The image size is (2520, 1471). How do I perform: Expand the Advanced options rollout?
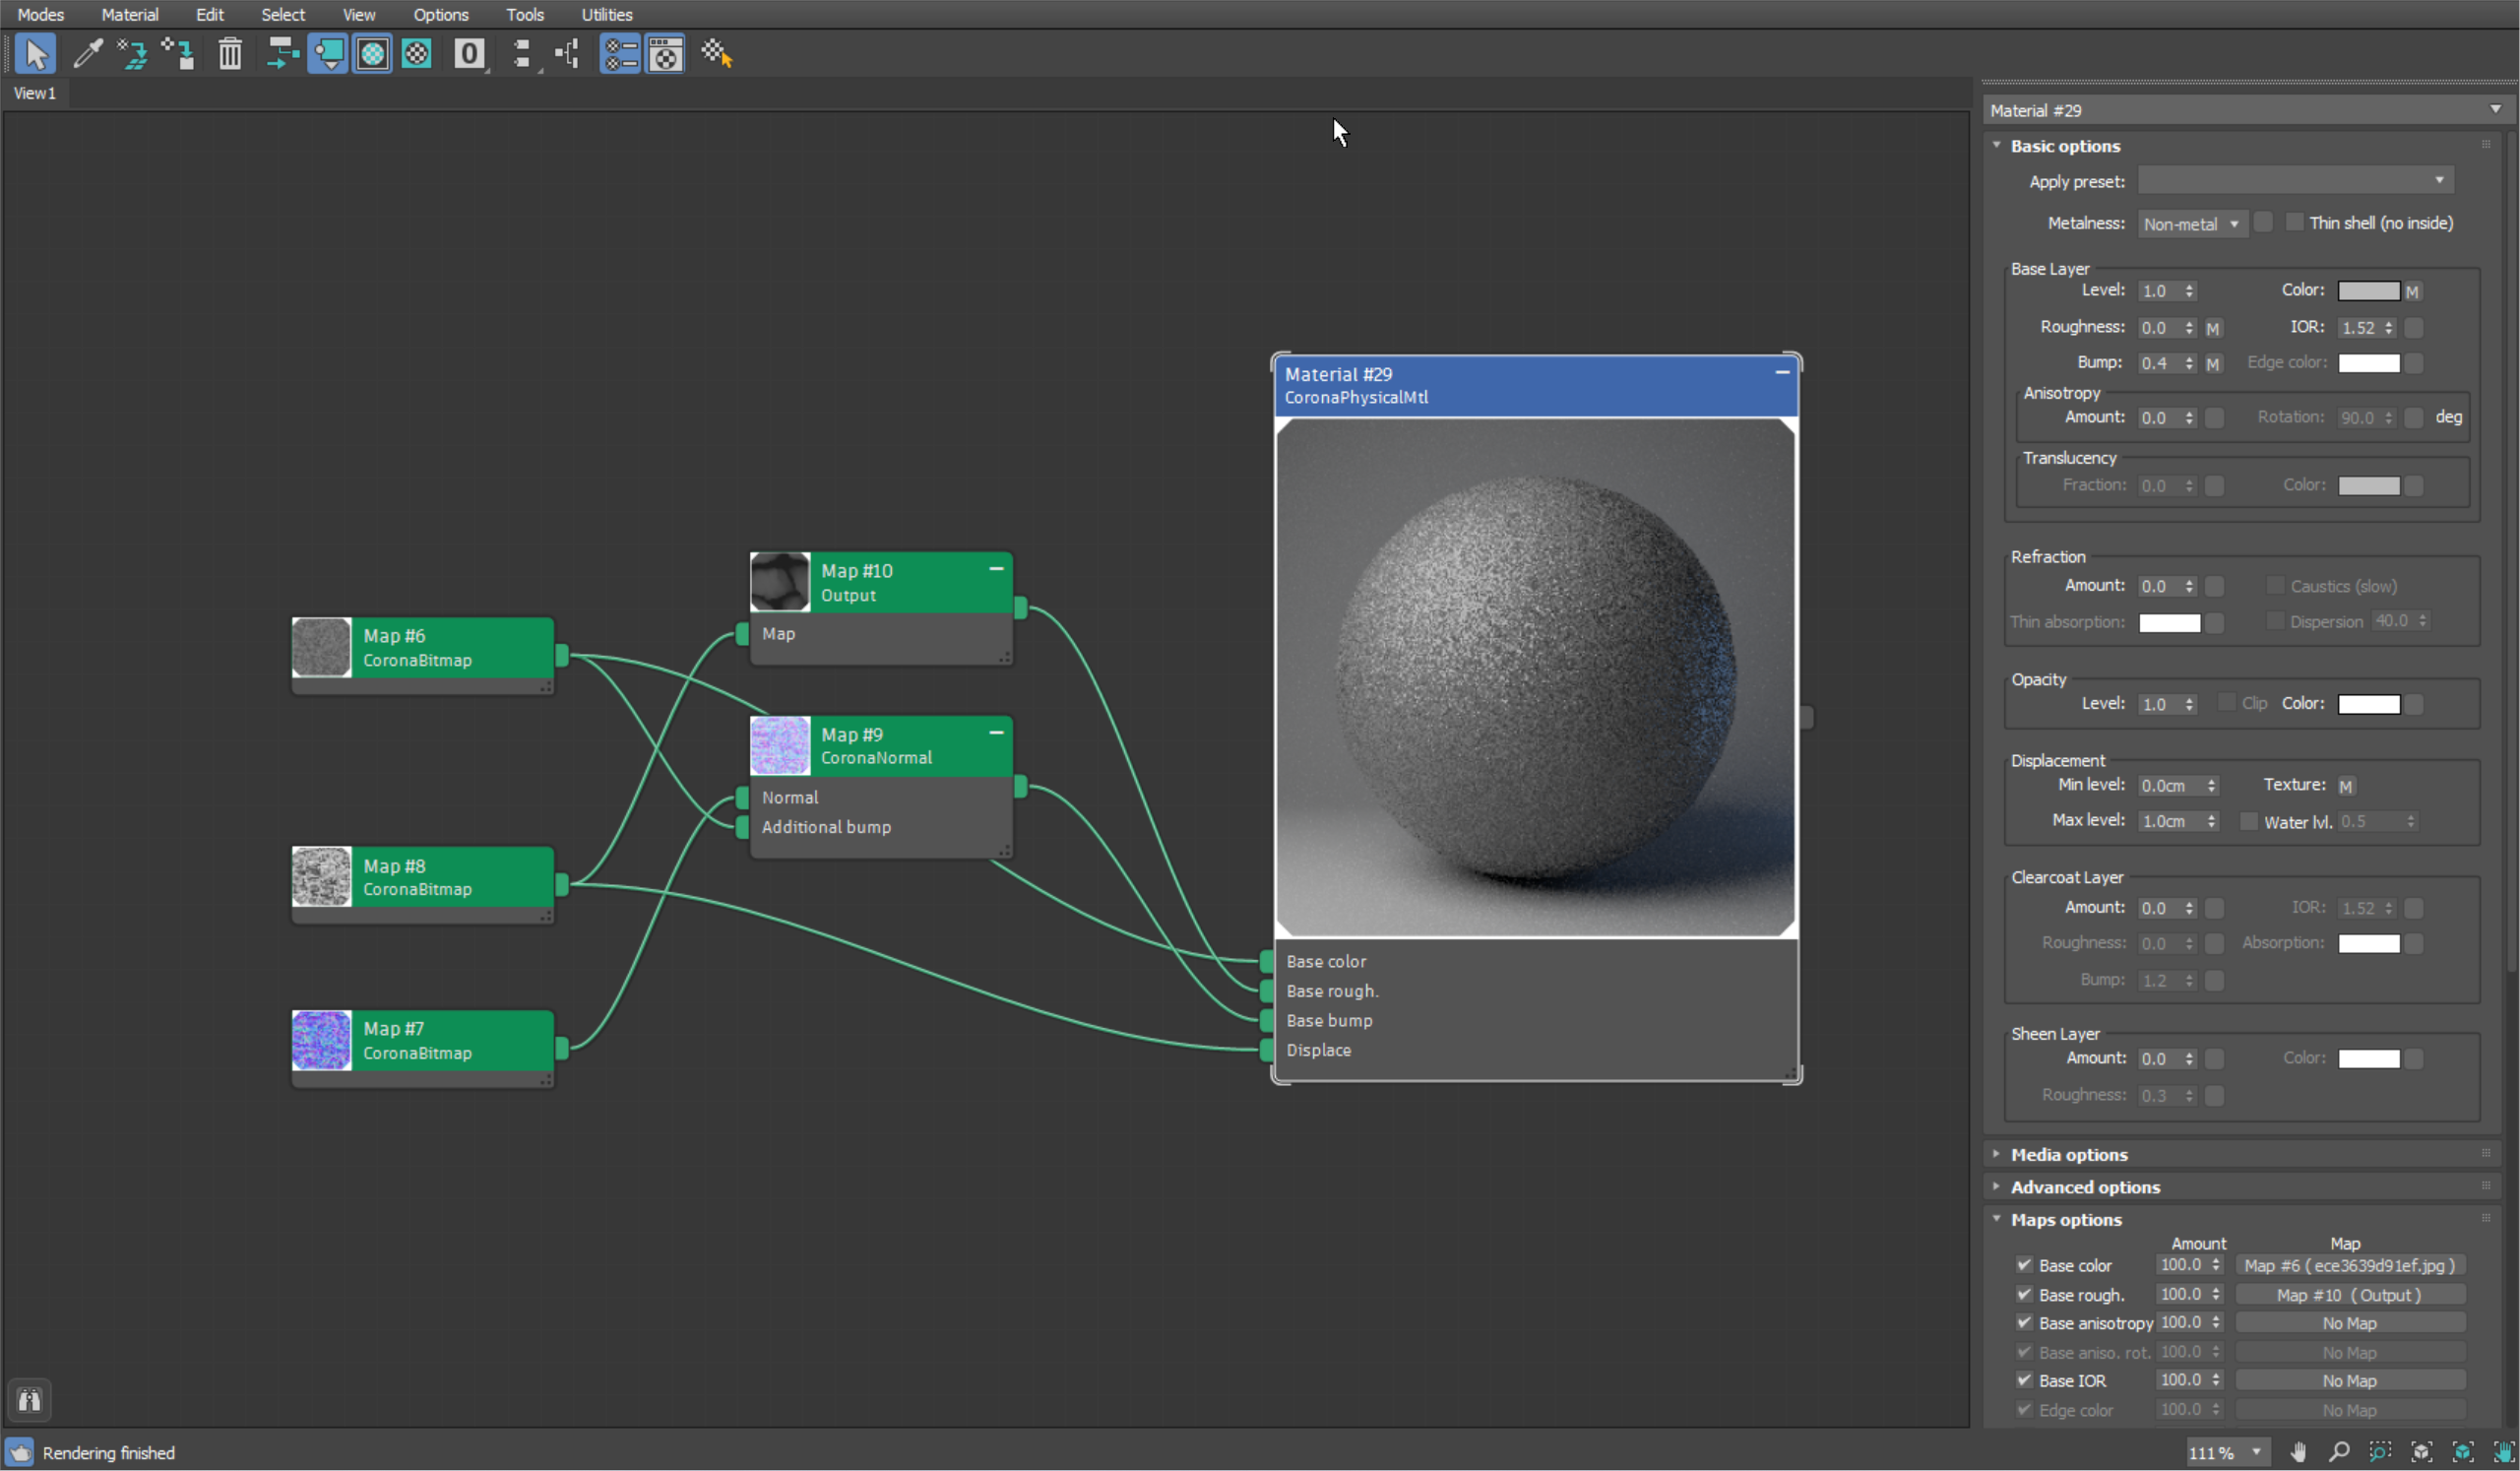tap(2087, 1187)
